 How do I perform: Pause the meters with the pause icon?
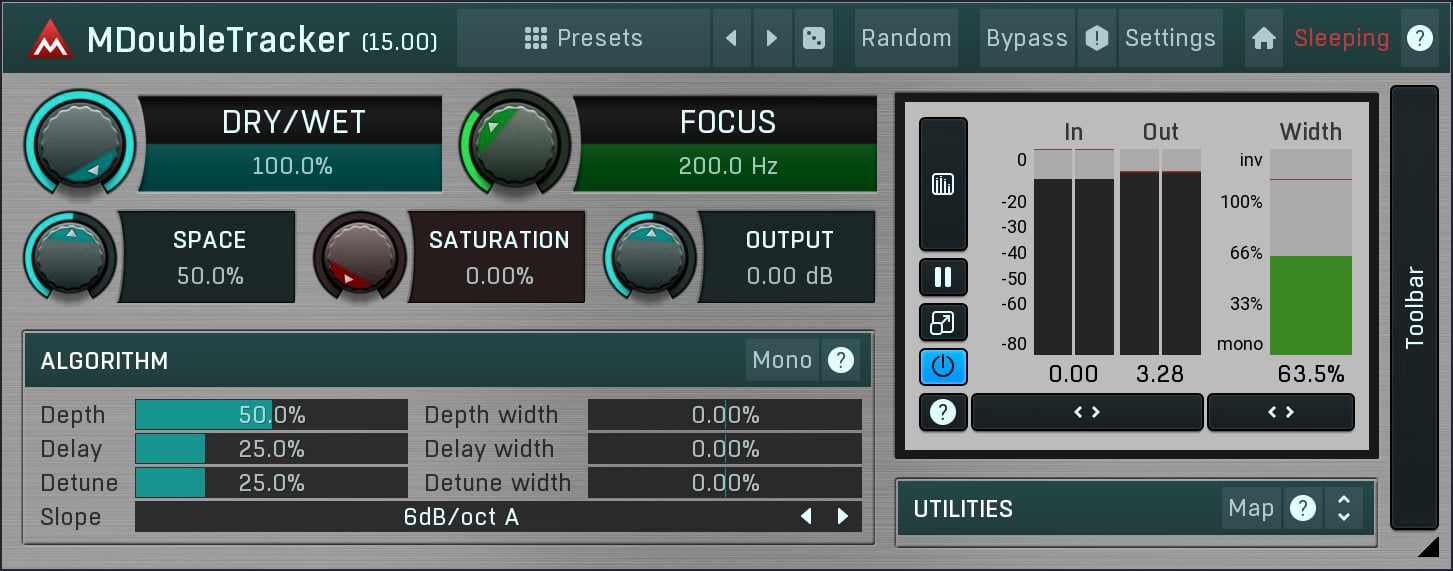(943, 277)
